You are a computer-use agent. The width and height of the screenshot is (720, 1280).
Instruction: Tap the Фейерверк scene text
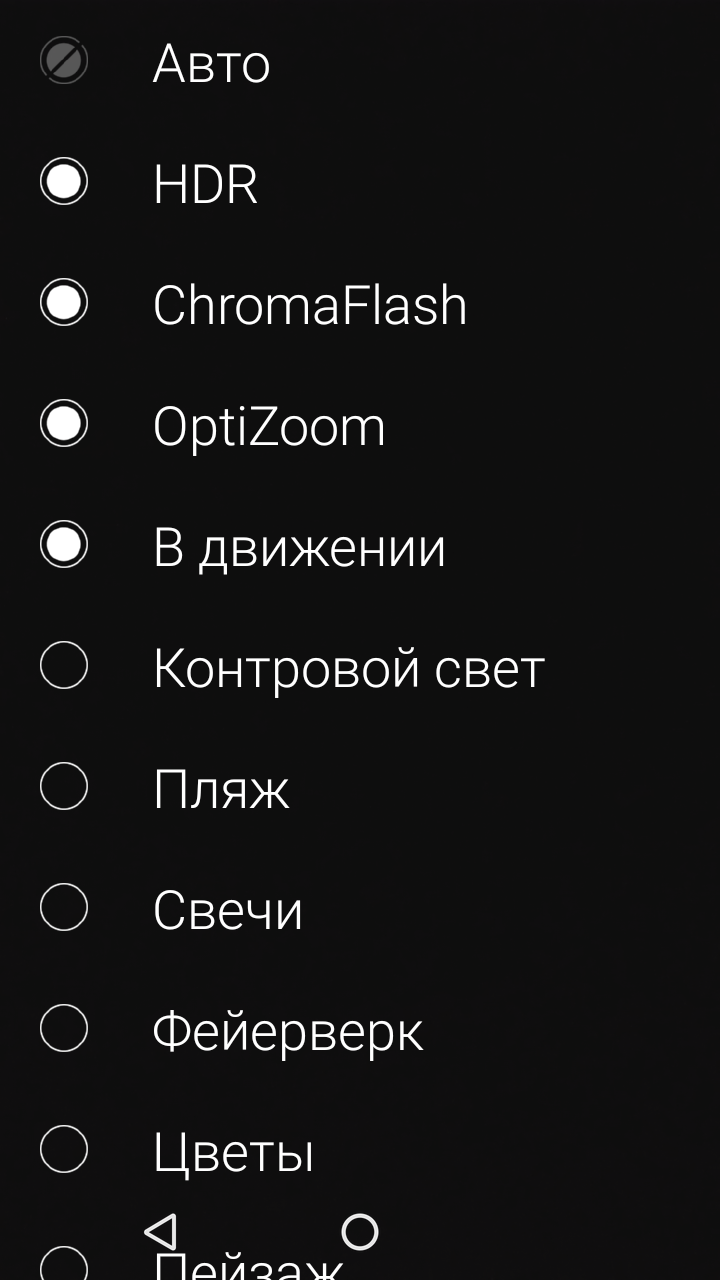[288, 1033]
